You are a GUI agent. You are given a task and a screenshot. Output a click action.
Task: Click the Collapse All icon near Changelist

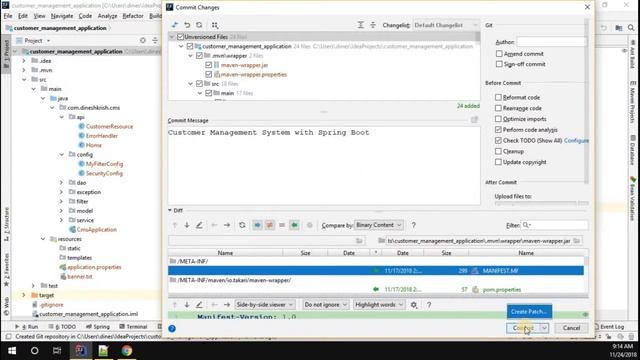[x=373, y=25]
